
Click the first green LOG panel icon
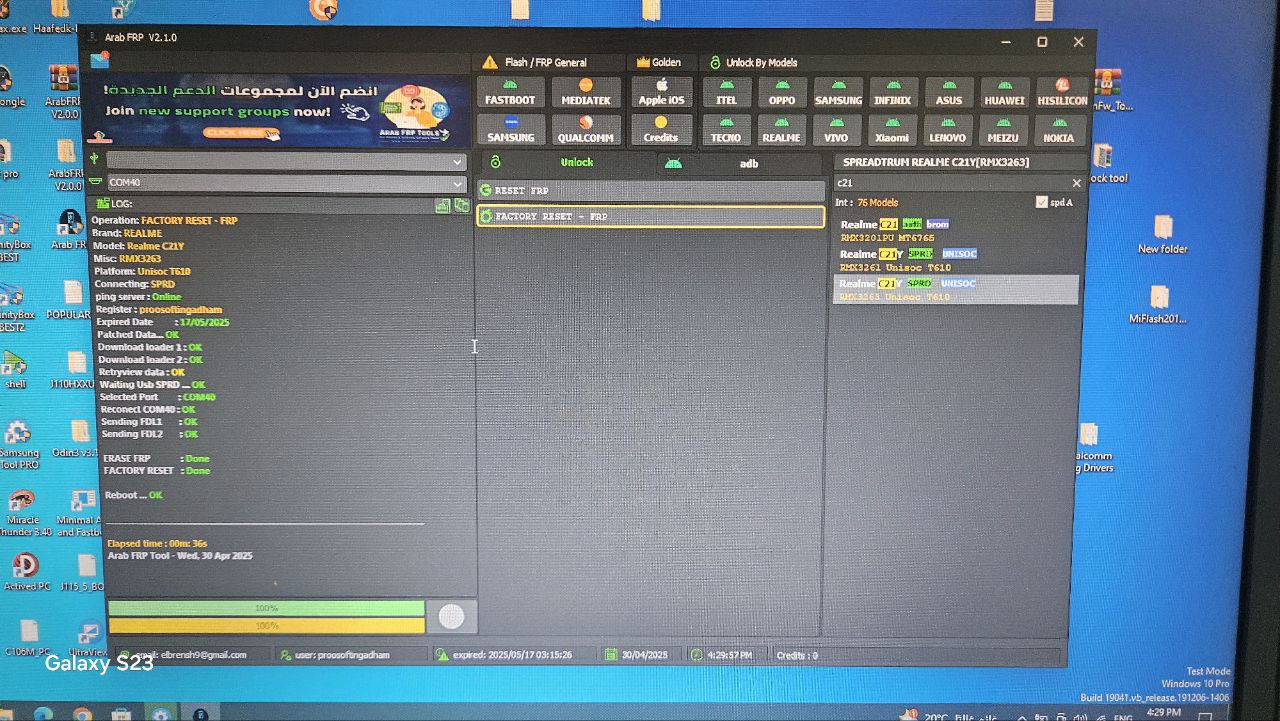click(x=443, y=205)
